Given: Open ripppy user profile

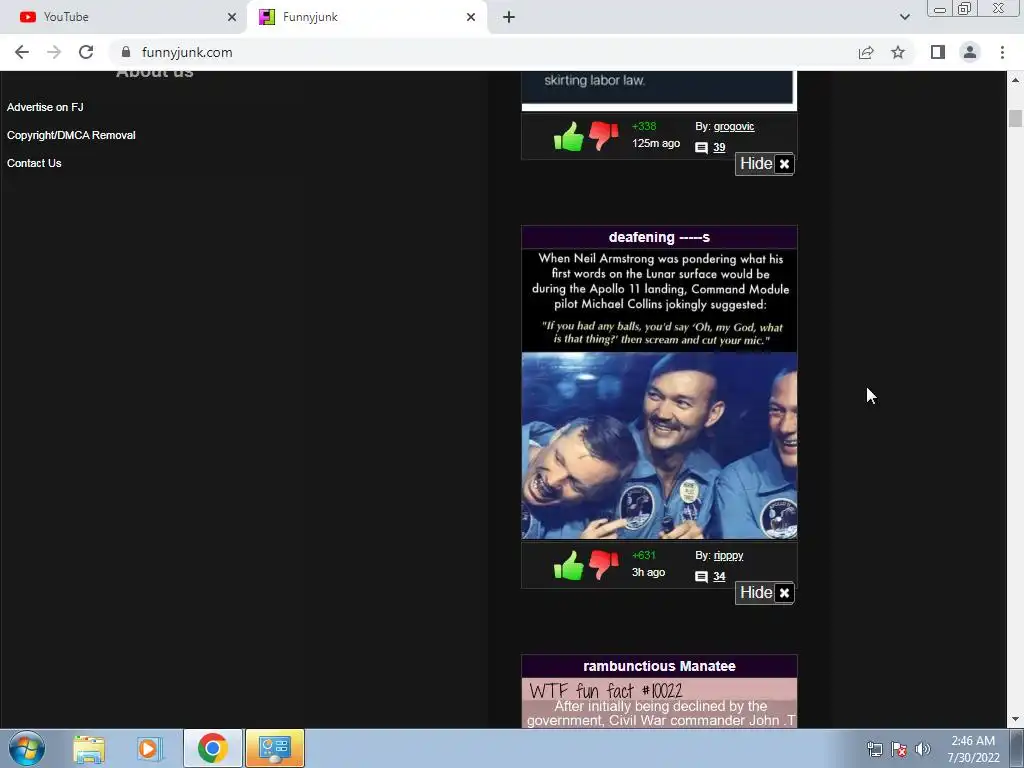Looking at the screenshot, I should coord(728,556).
